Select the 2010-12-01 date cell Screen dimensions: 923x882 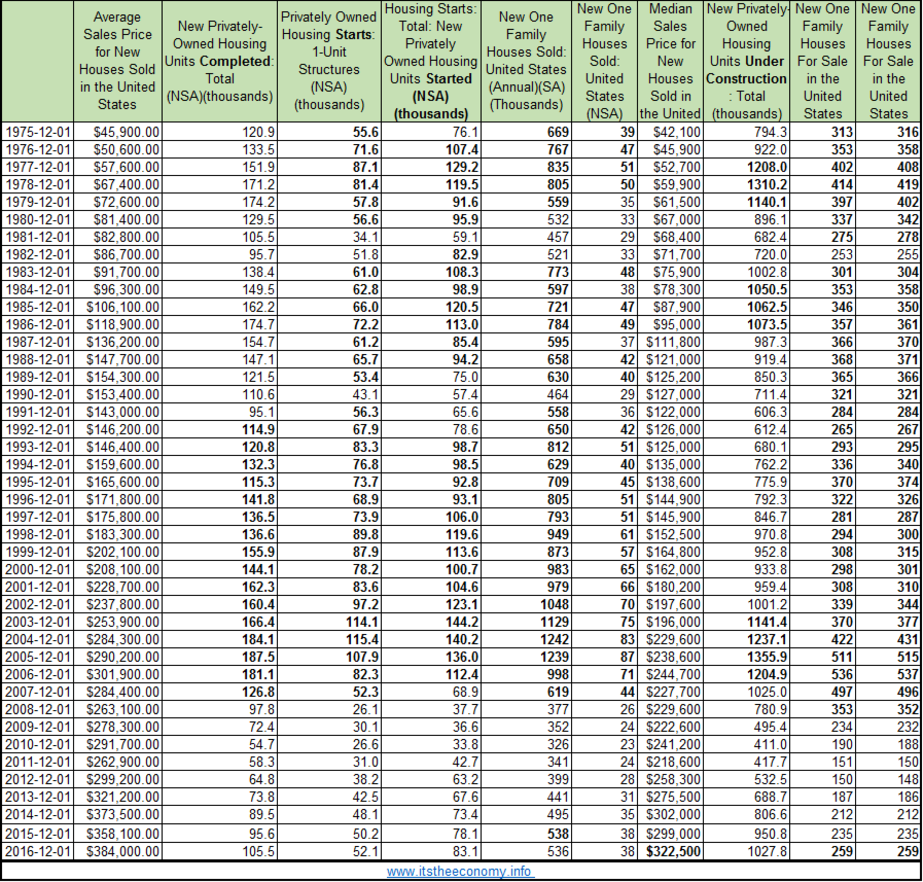[38, 744]
